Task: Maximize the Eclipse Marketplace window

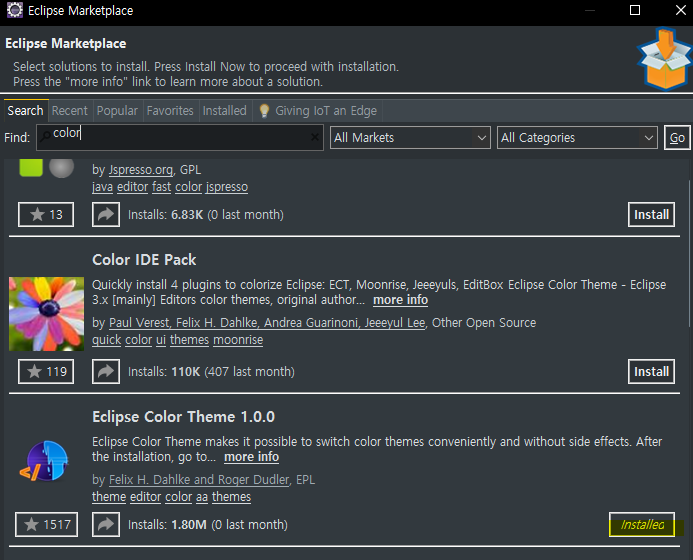Action: coord(635,10)
